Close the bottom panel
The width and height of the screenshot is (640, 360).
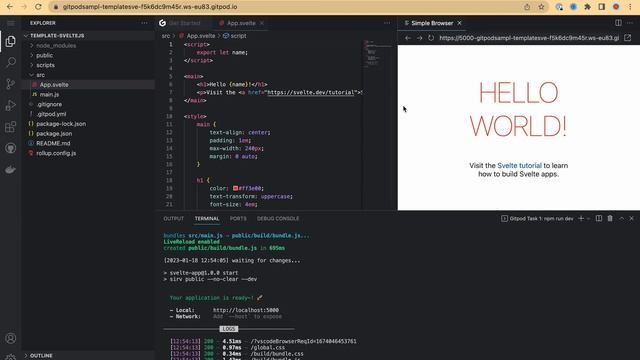point(631,219)
